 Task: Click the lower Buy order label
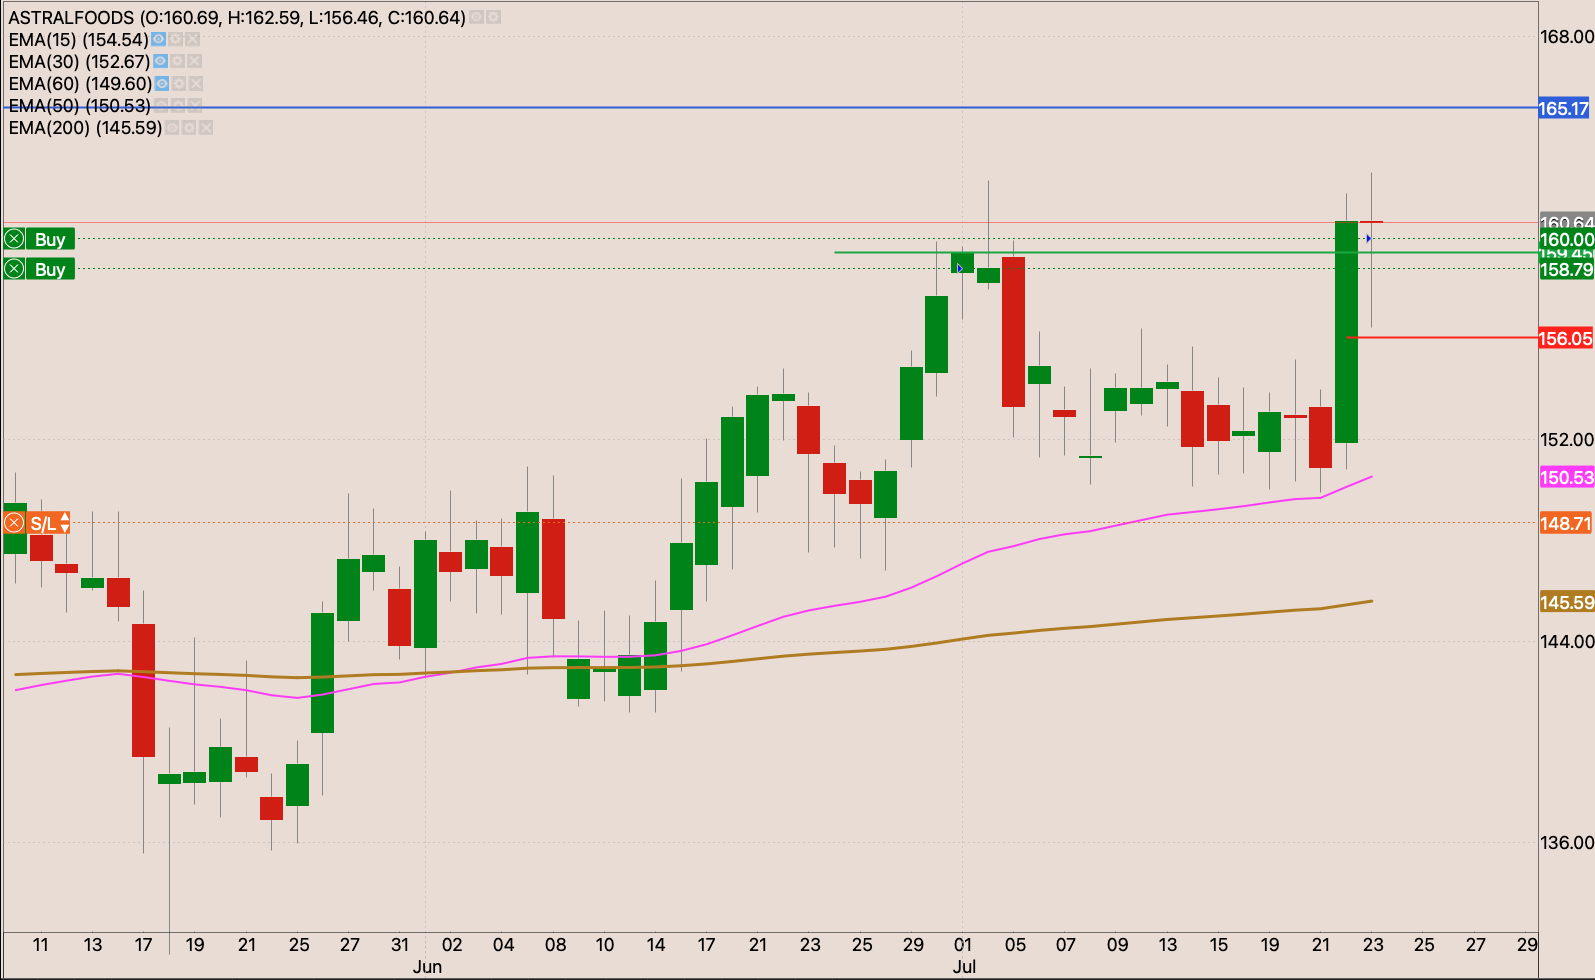point(50,269)
